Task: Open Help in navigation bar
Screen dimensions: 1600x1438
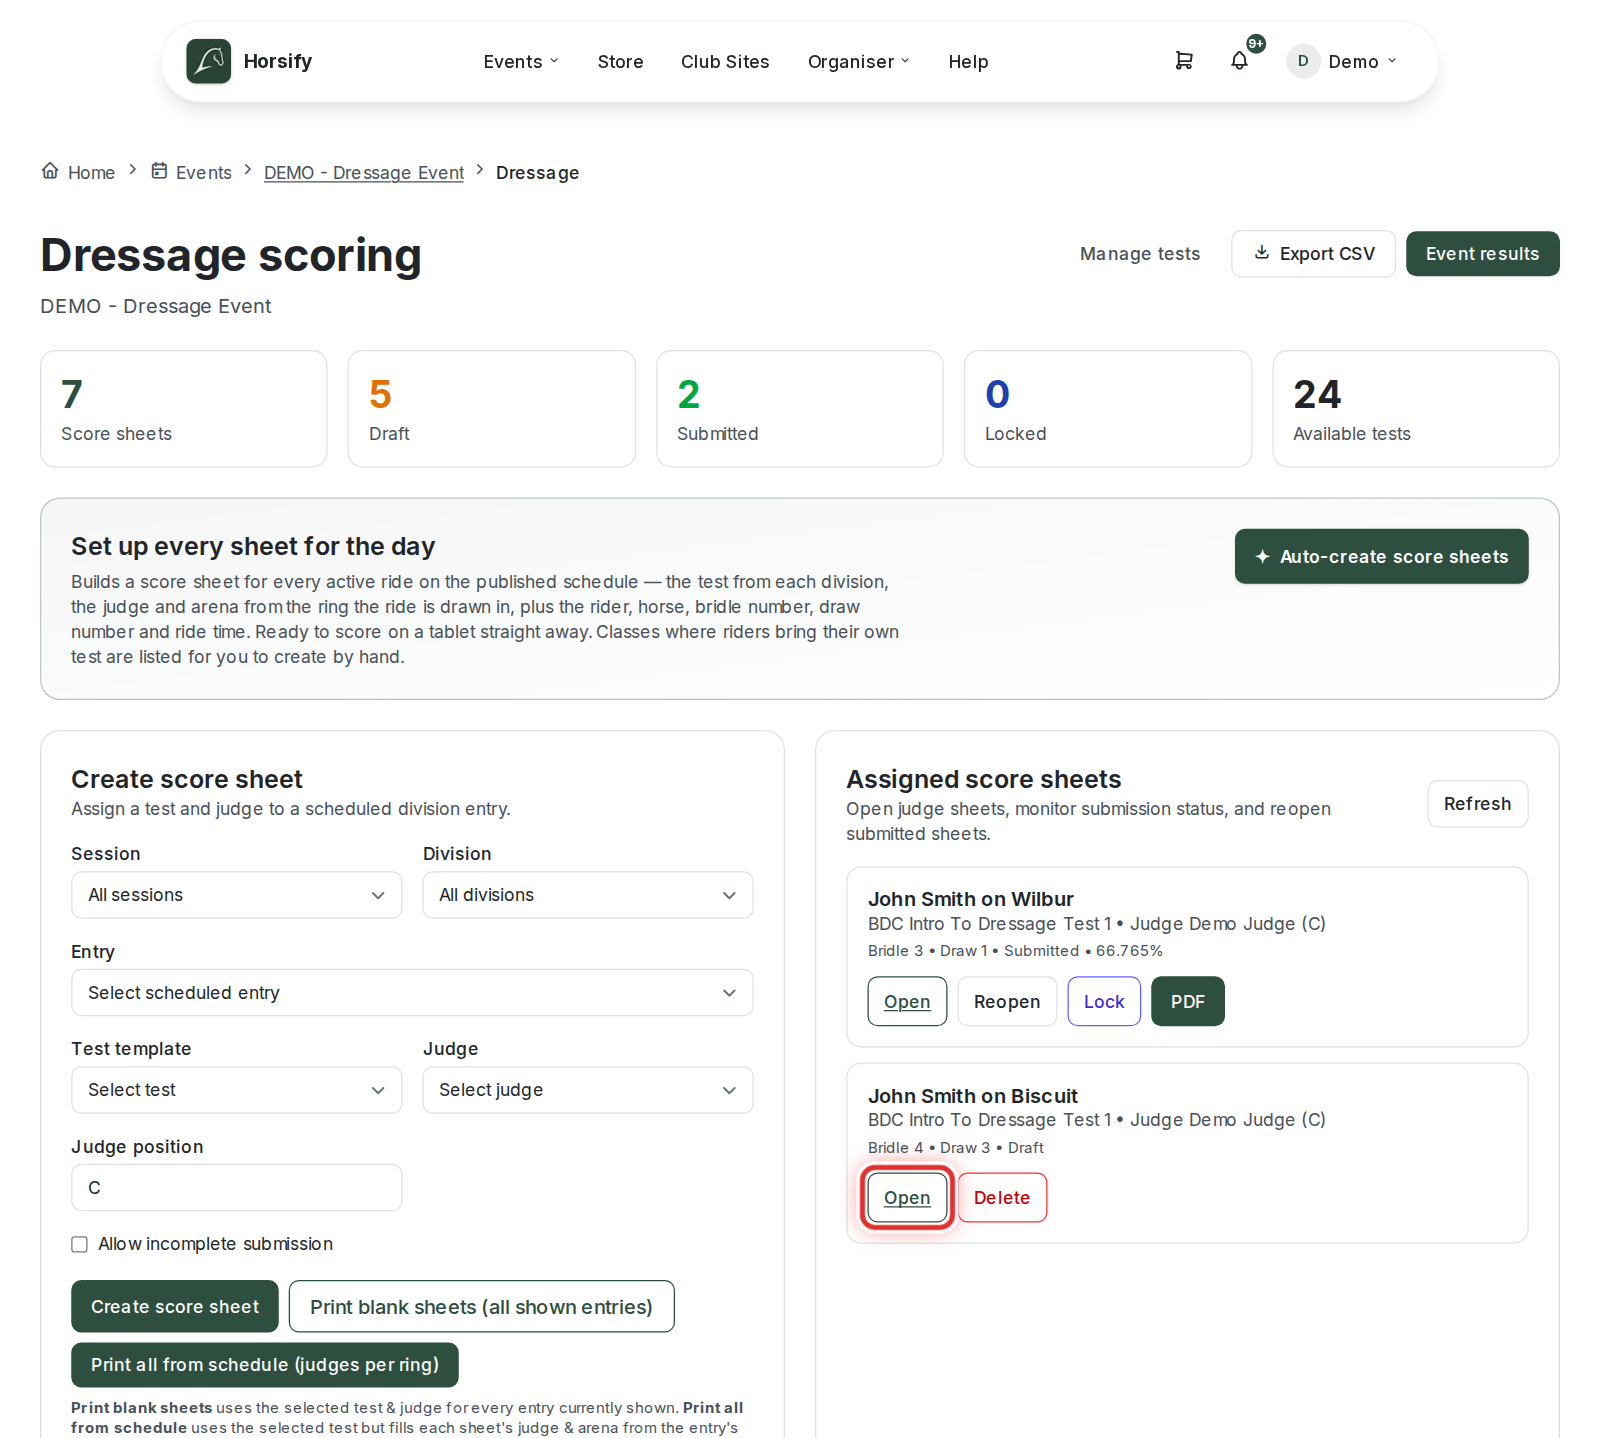Action: tap(968, 62)
